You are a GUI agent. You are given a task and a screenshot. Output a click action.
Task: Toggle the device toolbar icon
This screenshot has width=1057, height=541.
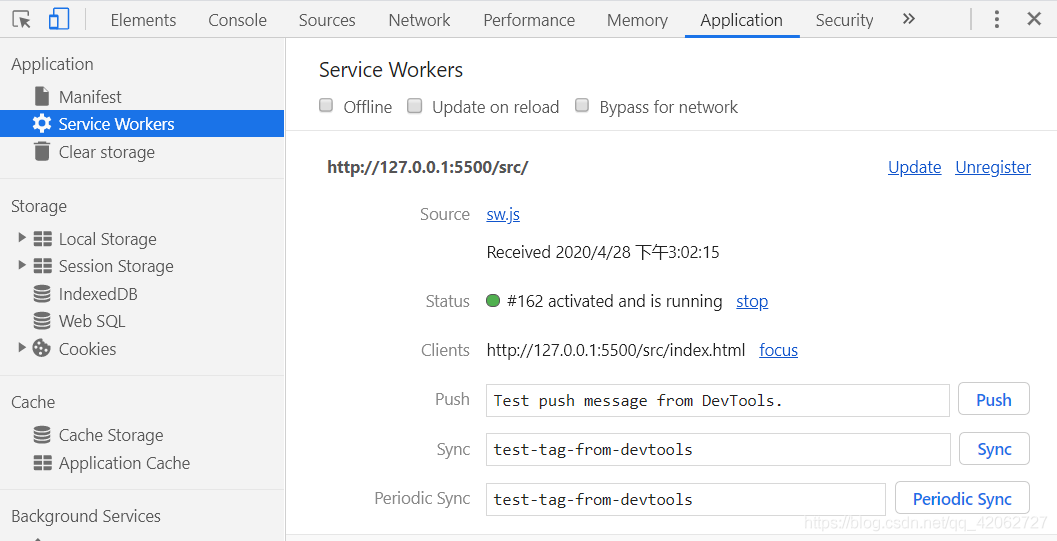59,19
